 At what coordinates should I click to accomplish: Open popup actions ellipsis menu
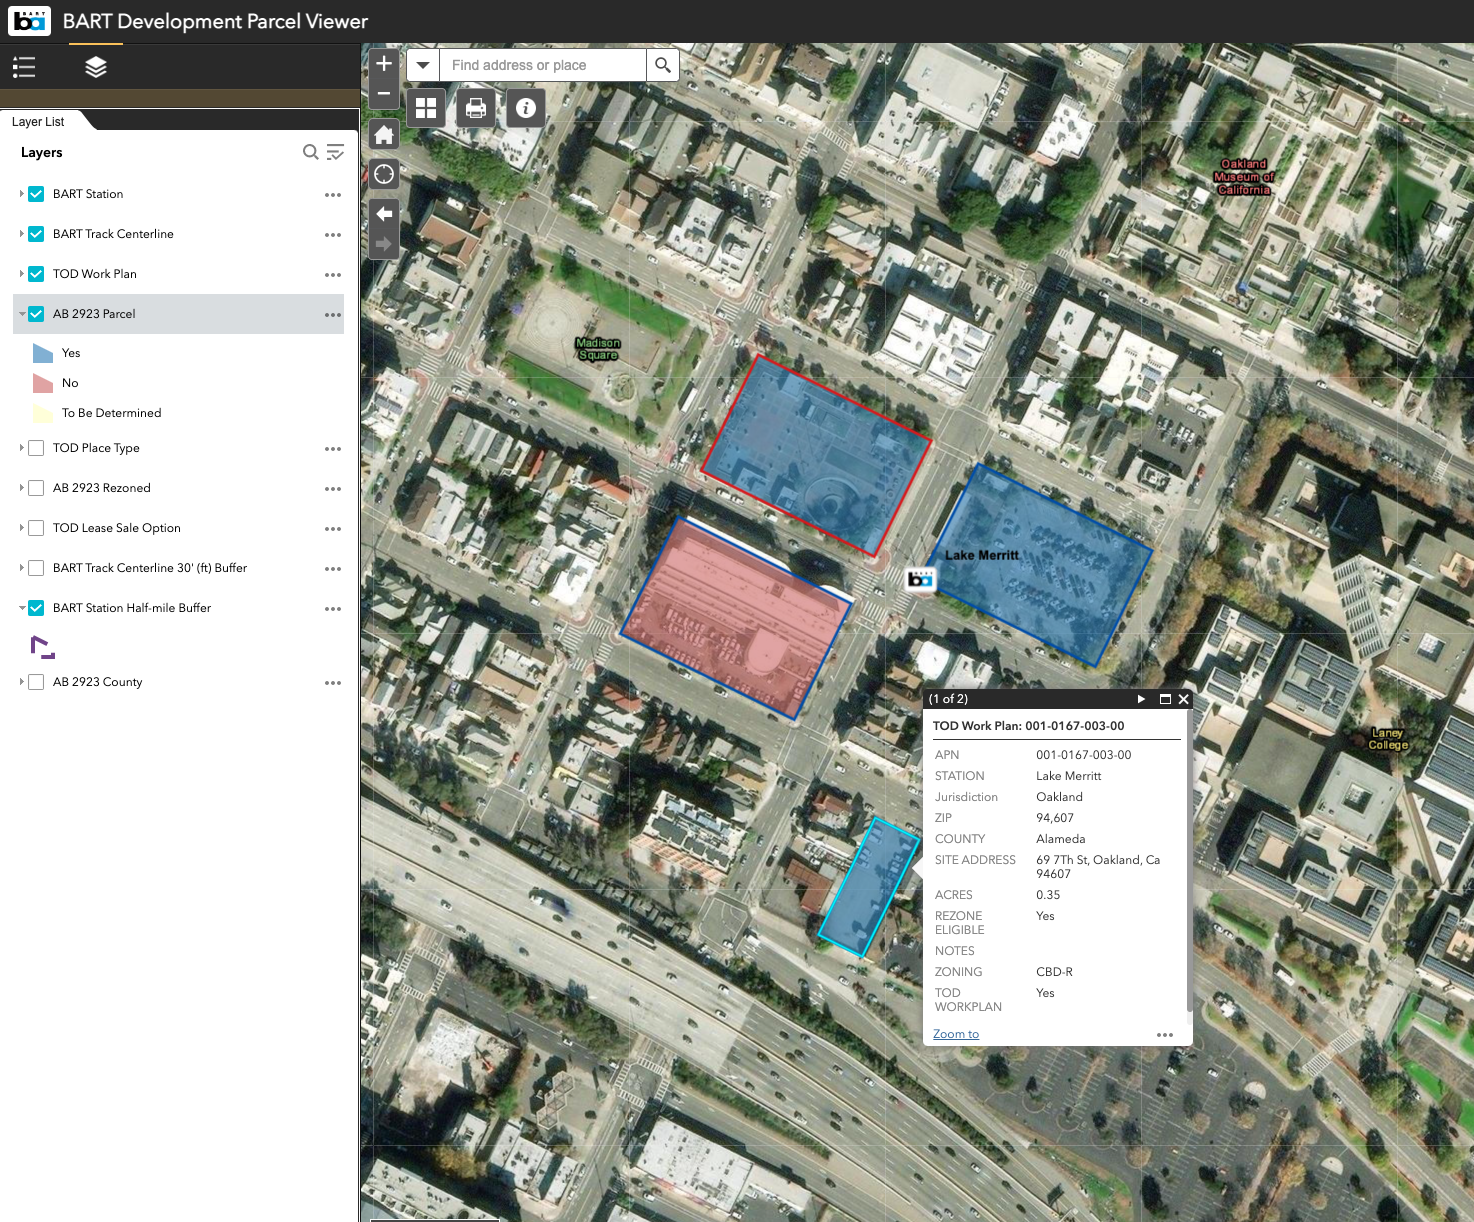[1165, 1035]
